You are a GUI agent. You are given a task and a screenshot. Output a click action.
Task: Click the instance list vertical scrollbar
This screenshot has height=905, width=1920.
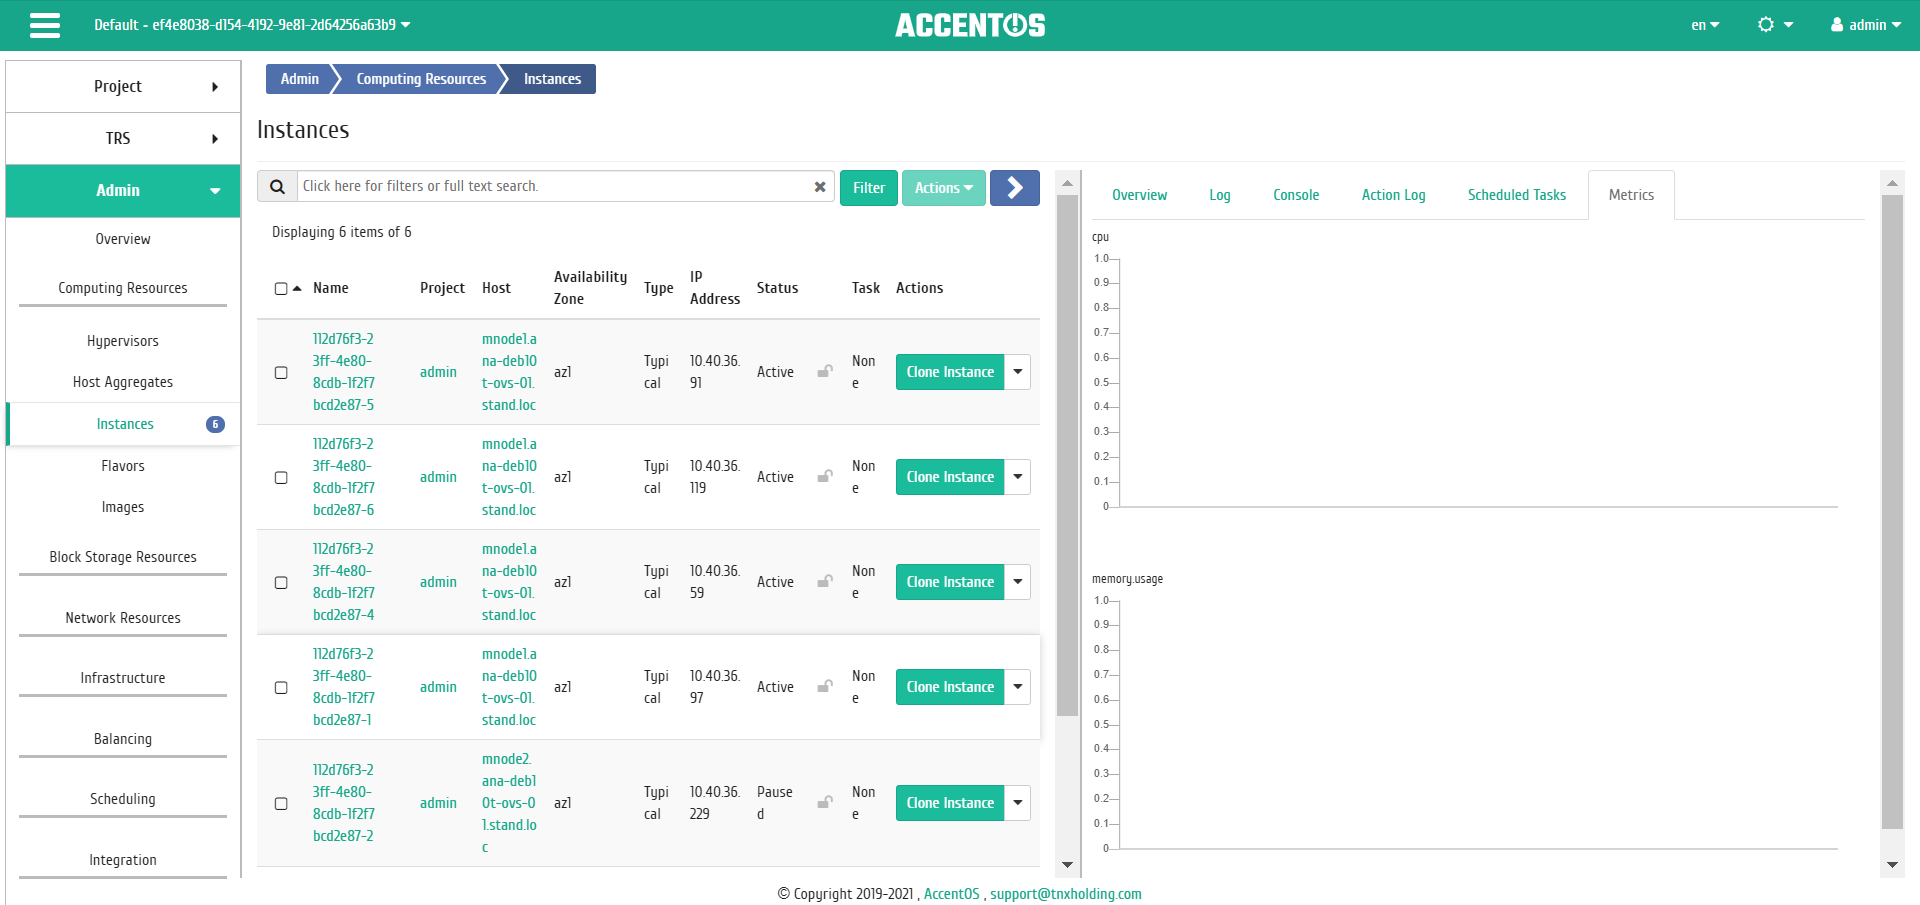1067,456
